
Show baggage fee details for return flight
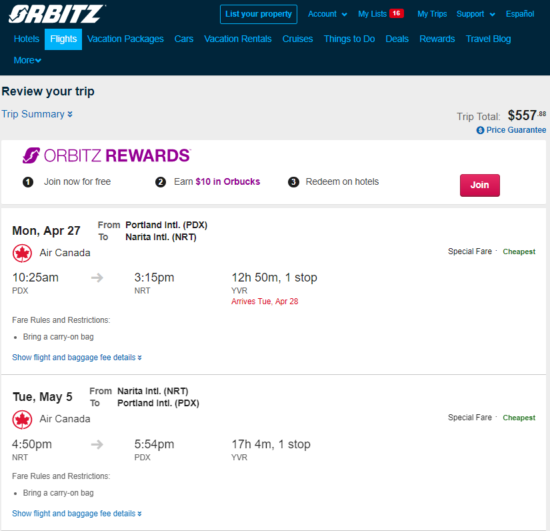click(x=77, y=513)
